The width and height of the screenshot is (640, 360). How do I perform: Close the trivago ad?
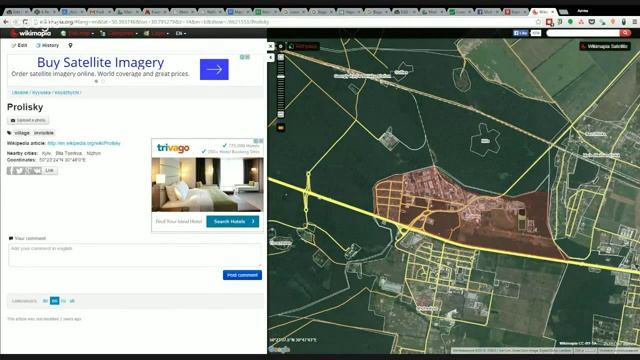pos(261,141)
